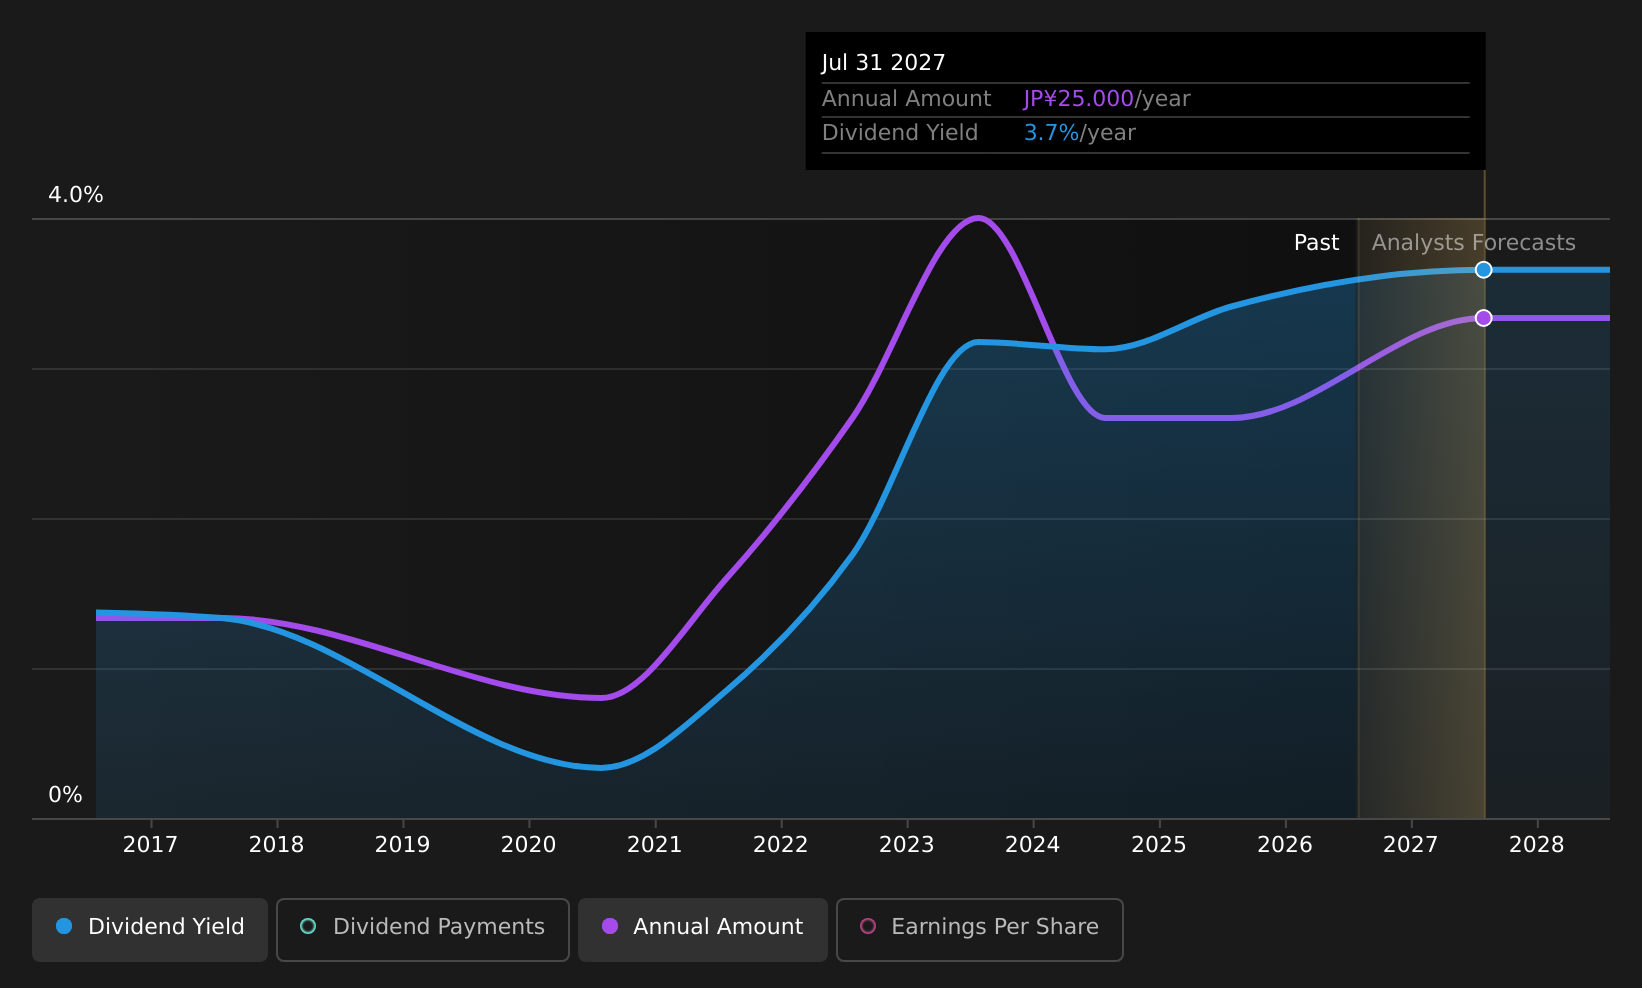Click the 2023 x-axis label
1642x988 pixels.
click(x=906, y=845)
